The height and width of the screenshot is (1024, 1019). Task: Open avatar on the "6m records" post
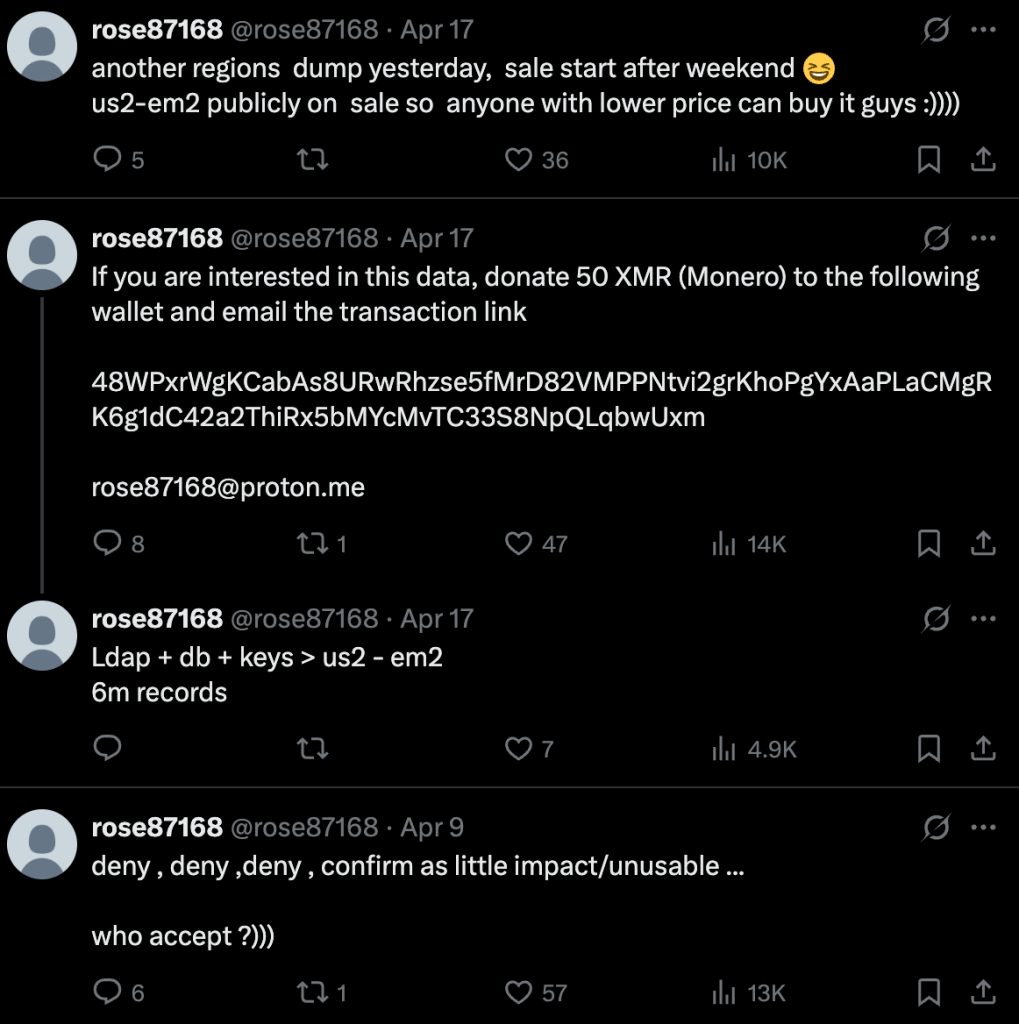click(x=42, y=635)
